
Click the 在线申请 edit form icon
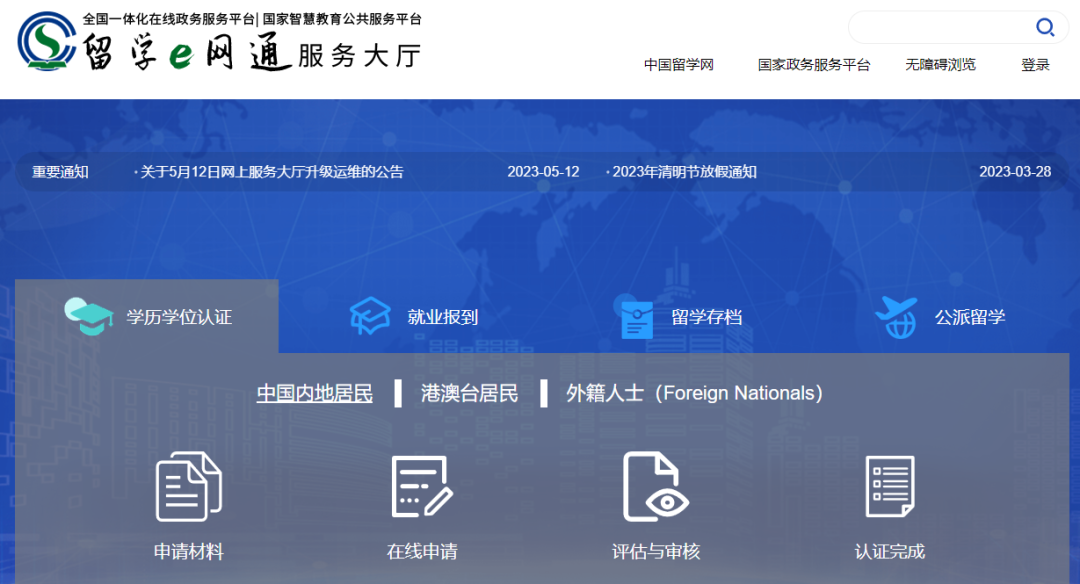pyautogui.click(x=422, y=486)
